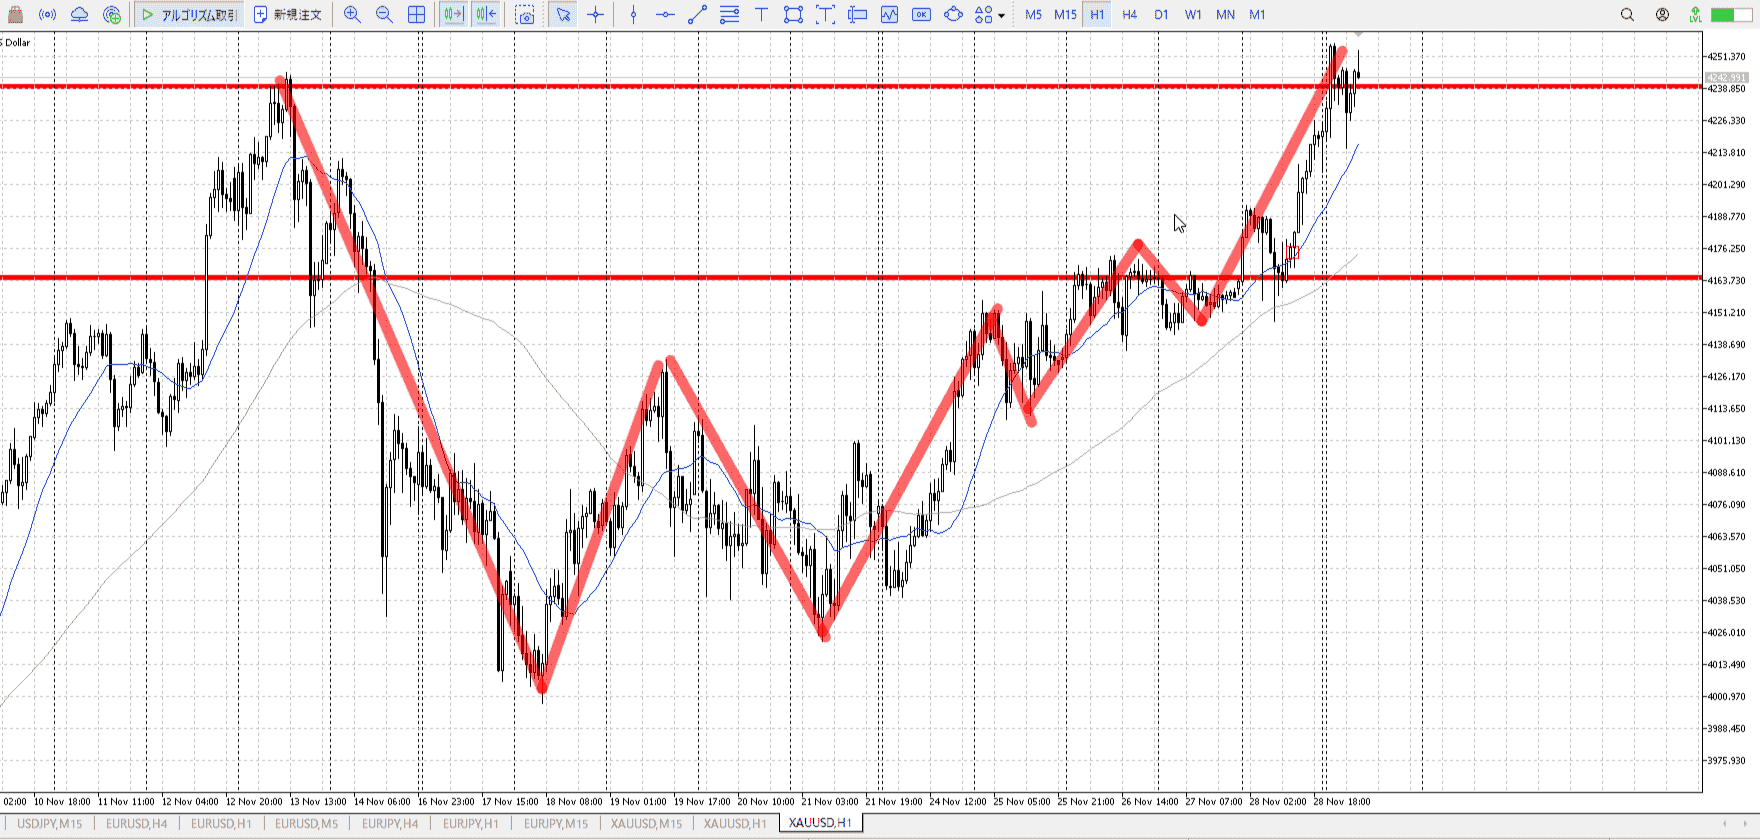
Task: Open the EURUSD,H4 chart tab
Action: pyautogui.click(x=137, y=824)
